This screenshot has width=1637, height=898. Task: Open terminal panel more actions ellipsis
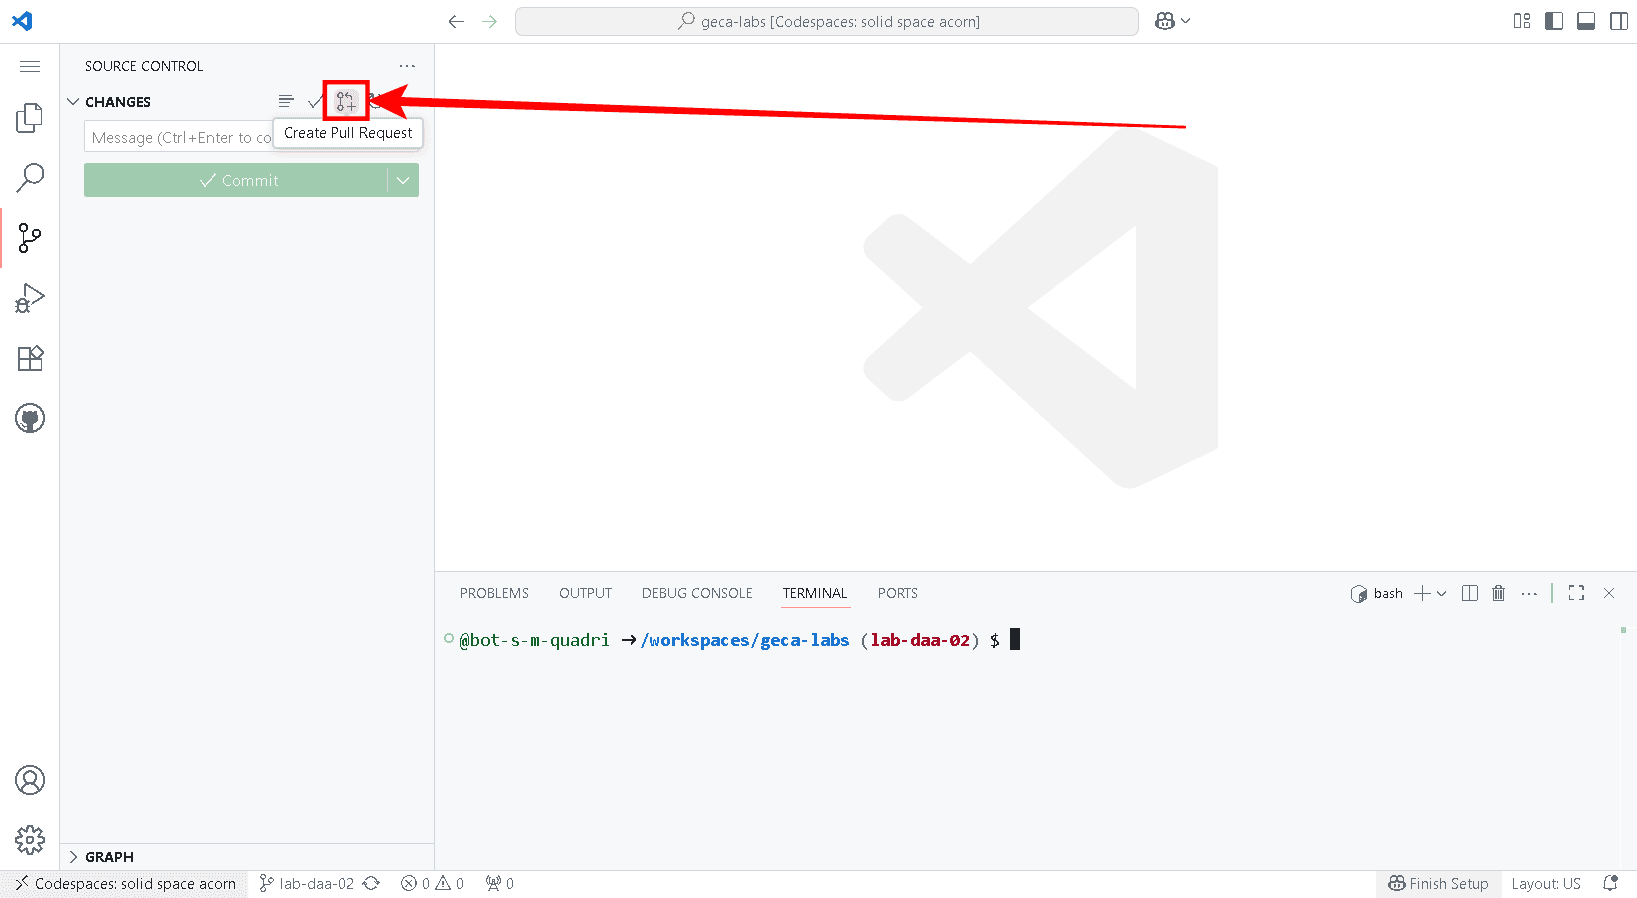(x=1529, y=593)
